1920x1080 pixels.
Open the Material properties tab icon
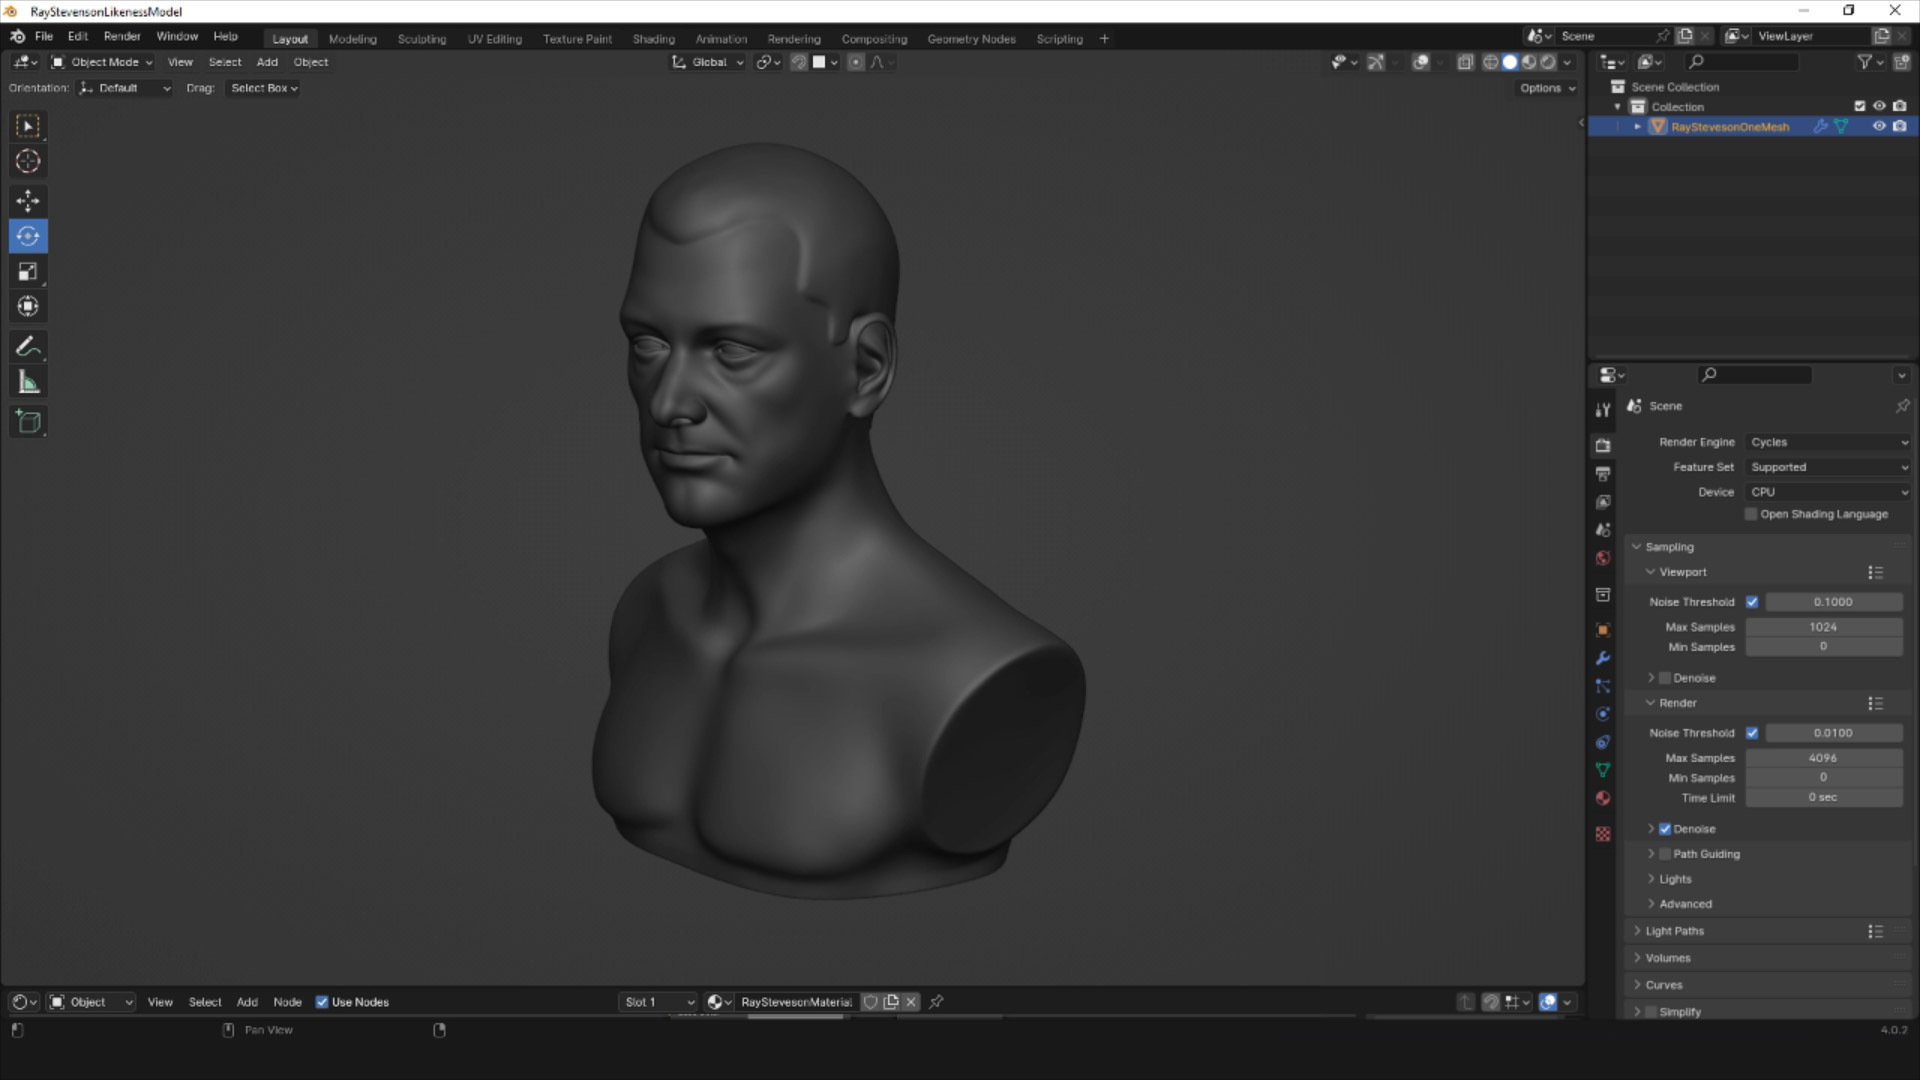(x=1603, y=798)
